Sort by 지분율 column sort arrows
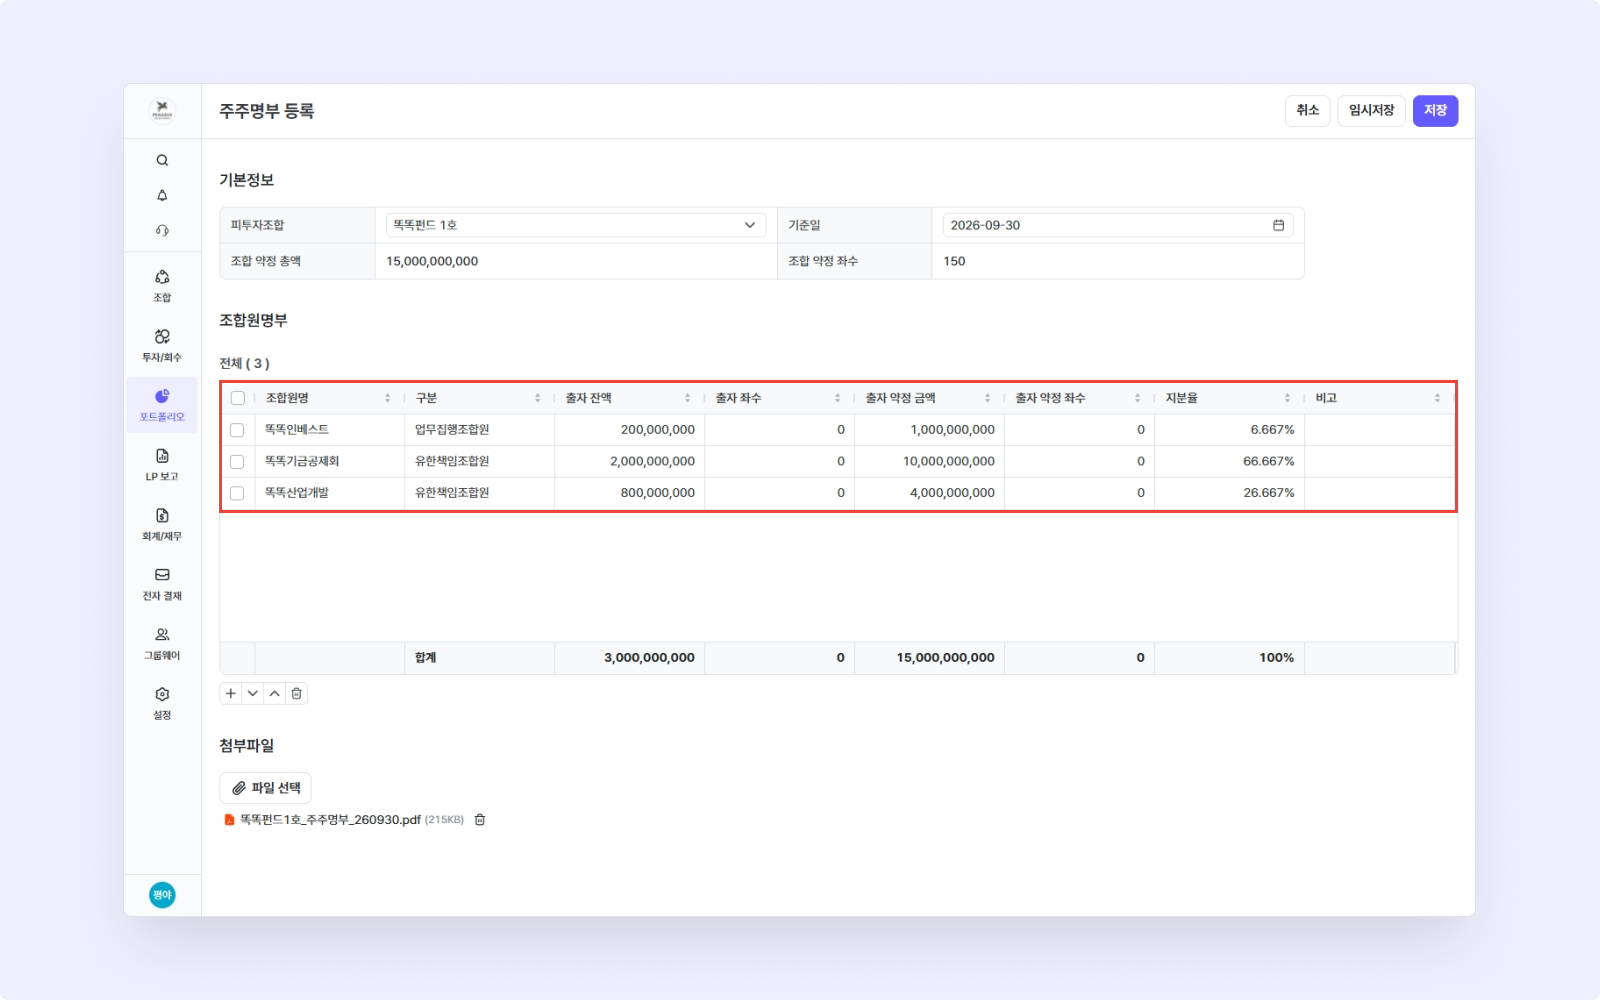The height and width of the screenshot is (1000, 1600). 1288,398
